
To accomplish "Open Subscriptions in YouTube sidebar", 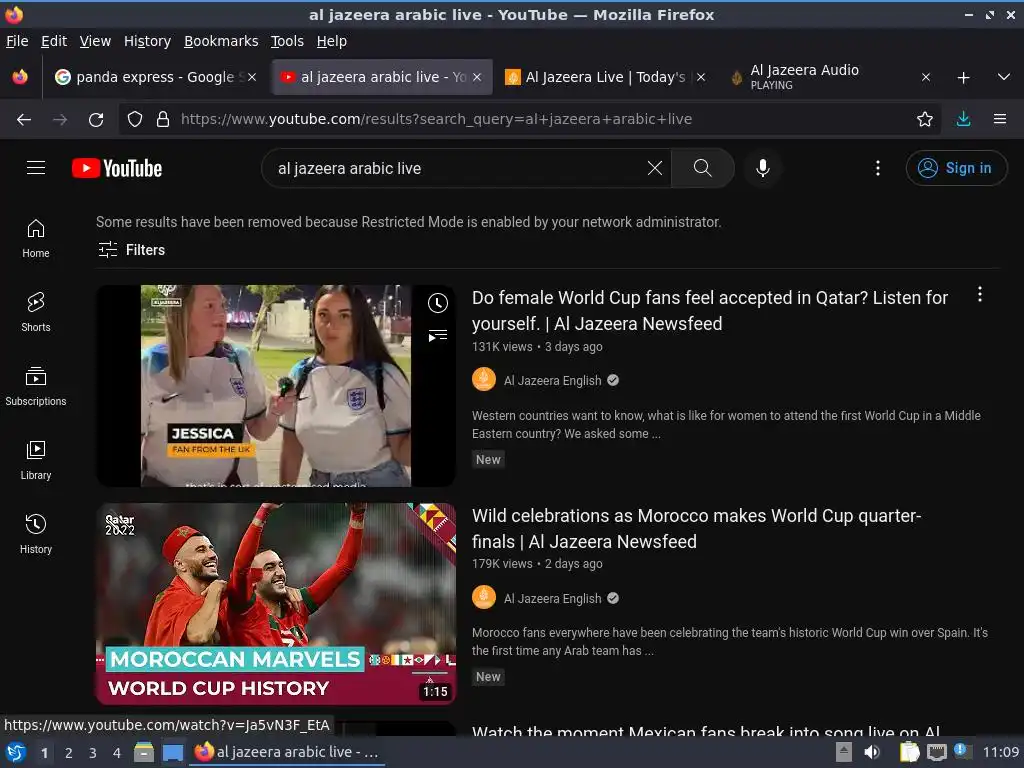I will [x=36, y=387].
